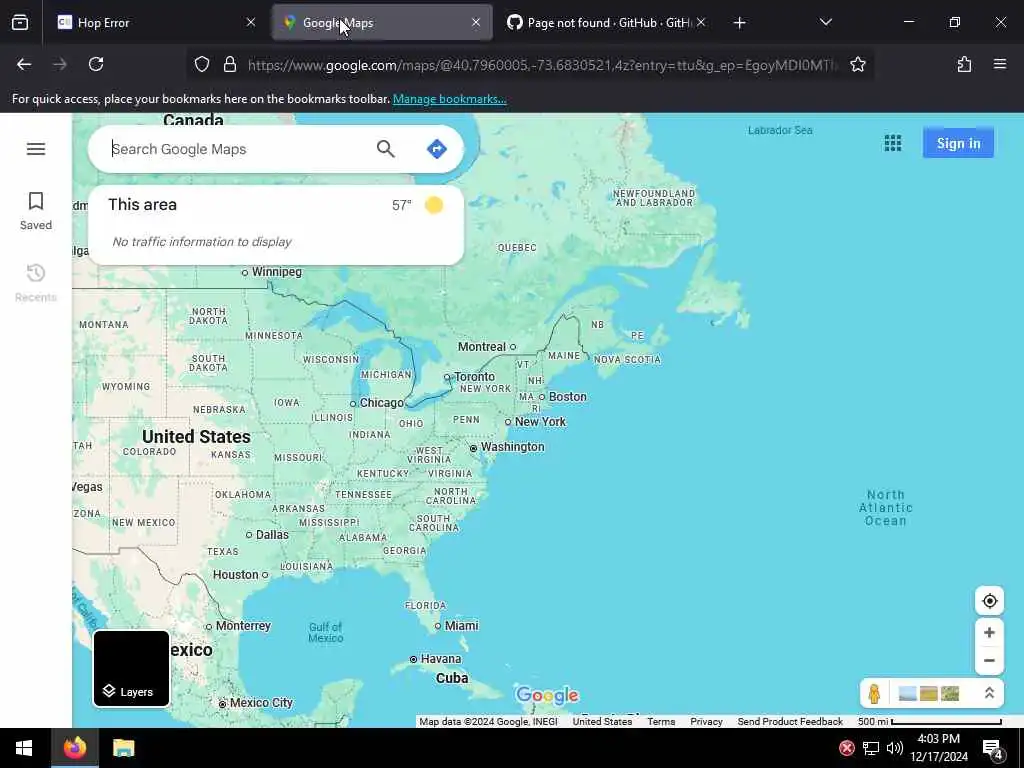Screen dimensions: 1024x768
Task: Show your location on the map
Action: [989, 601]
